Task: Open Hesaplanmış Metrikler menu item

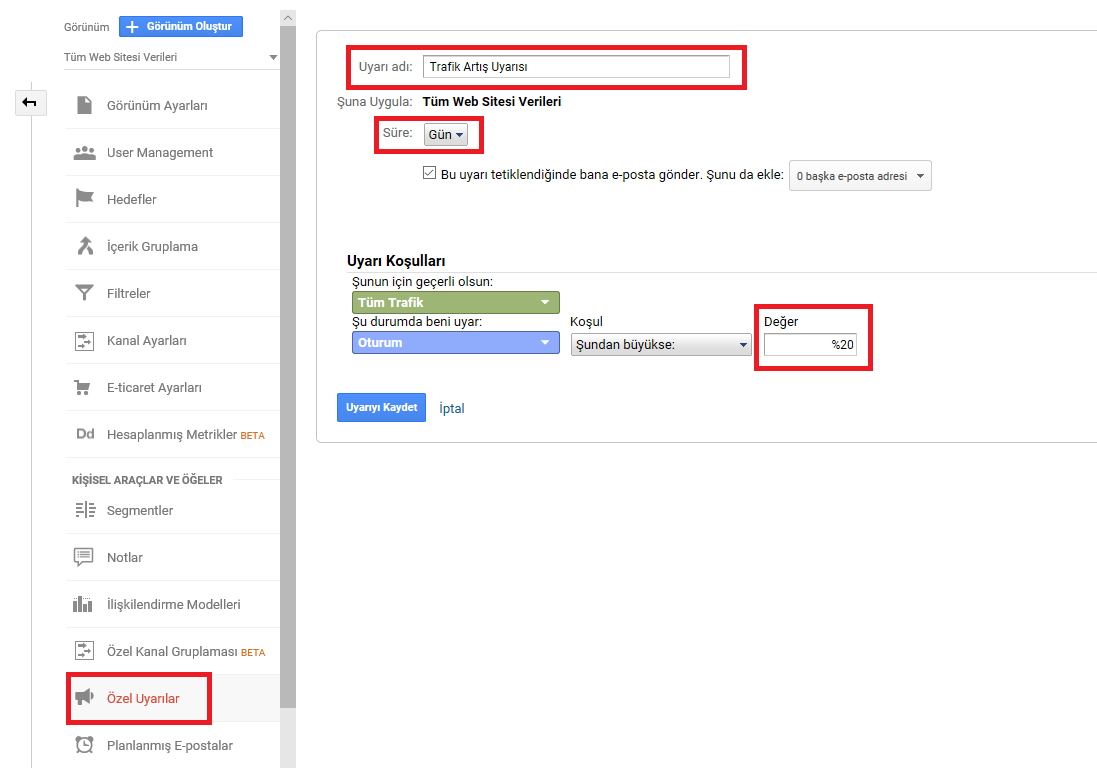Action: click(173, 434)
